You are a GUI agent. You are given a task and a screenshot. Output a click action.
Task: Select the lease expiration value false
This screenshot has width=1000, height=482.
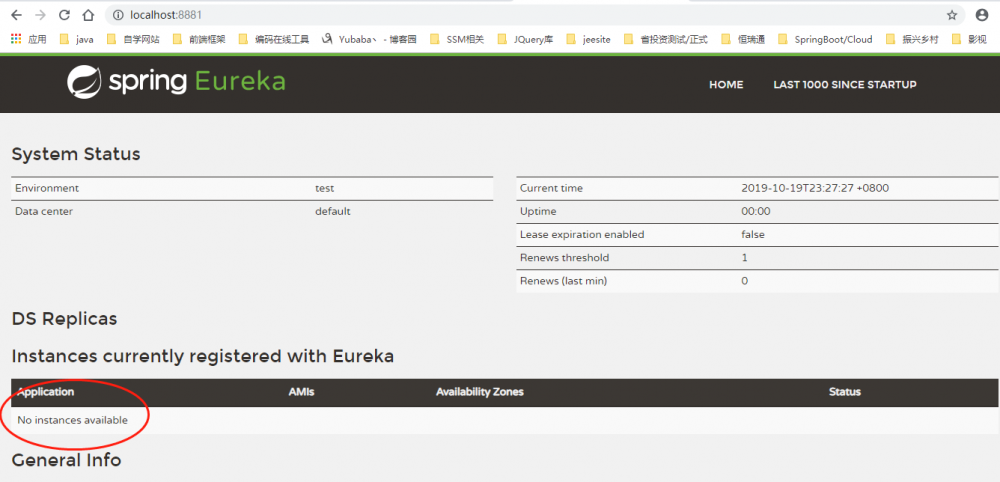coord(753,235)
